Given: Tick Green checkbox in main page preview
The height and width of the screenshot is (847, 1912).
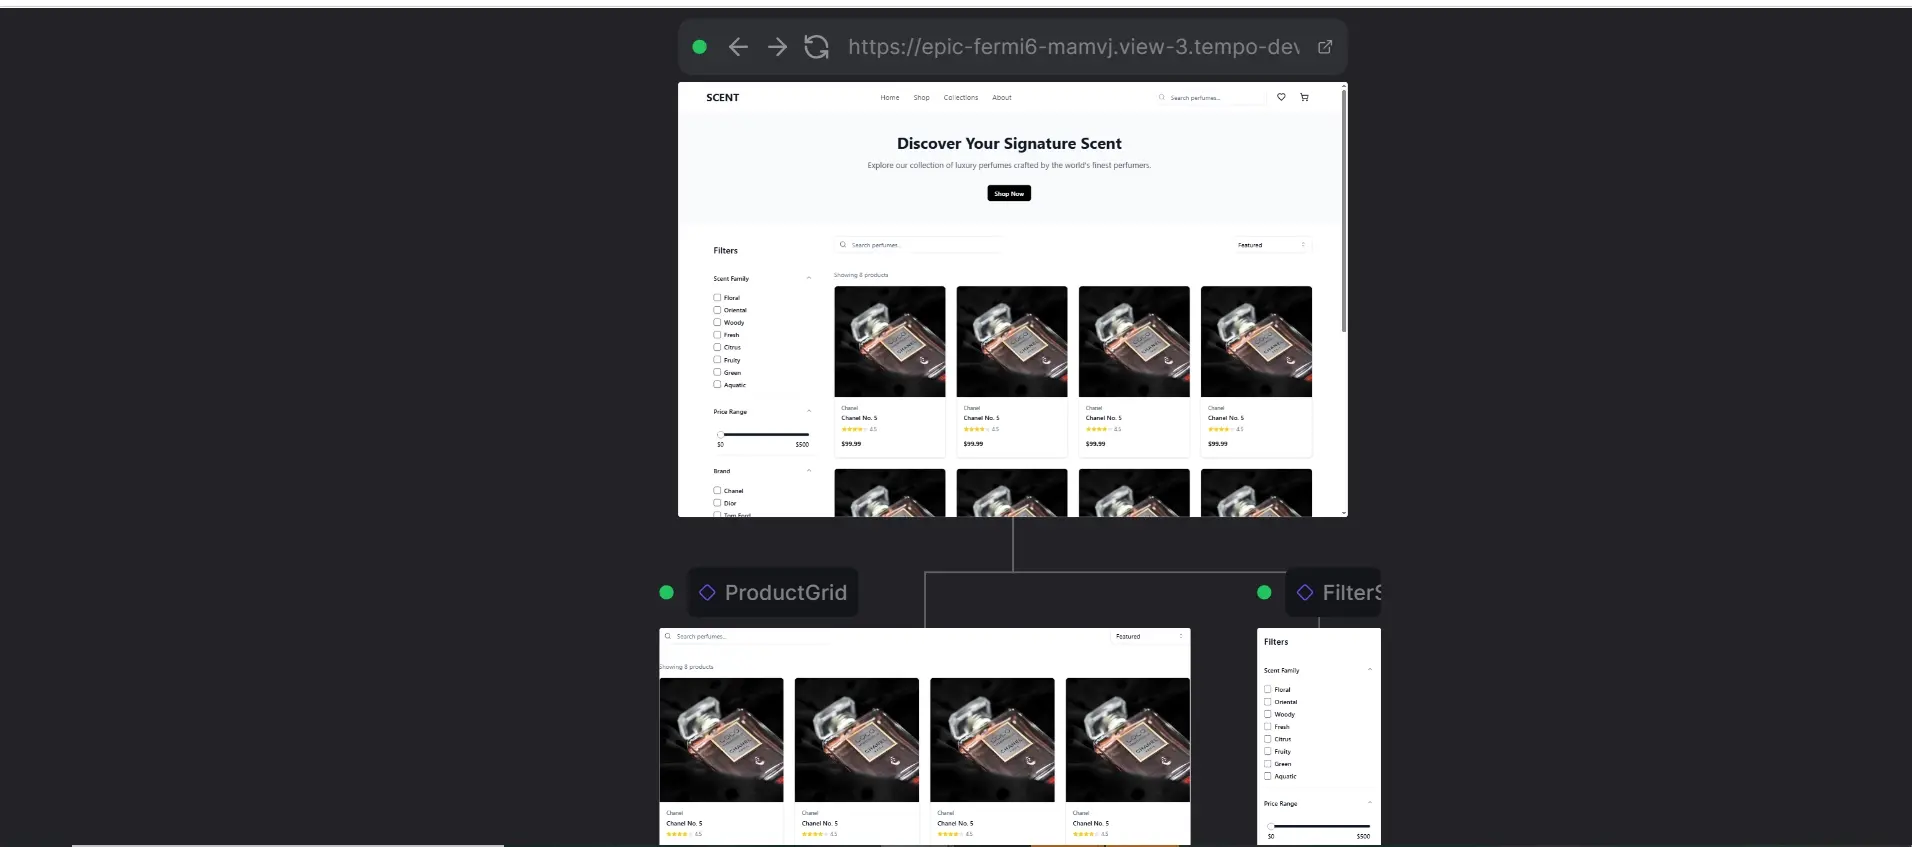Looking at the screenshot, I should [717, 372].
